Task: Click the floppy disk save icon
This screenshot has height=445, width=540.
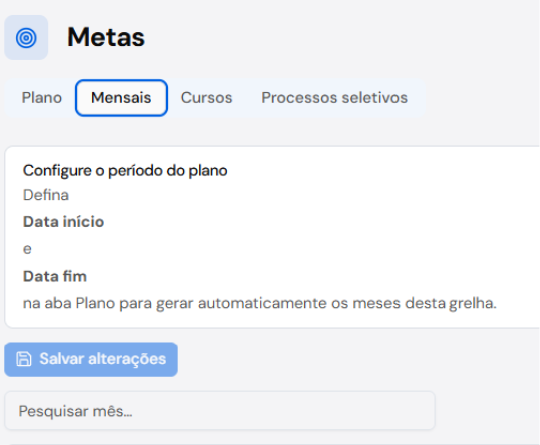Action: point(24,359)
